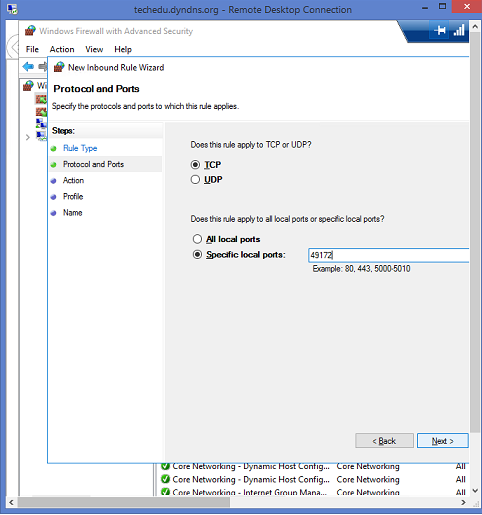Viewport: 482px width, 515px height.
Task: Minimize the Remote Desktop Connection window
Action: pos(425,8)
